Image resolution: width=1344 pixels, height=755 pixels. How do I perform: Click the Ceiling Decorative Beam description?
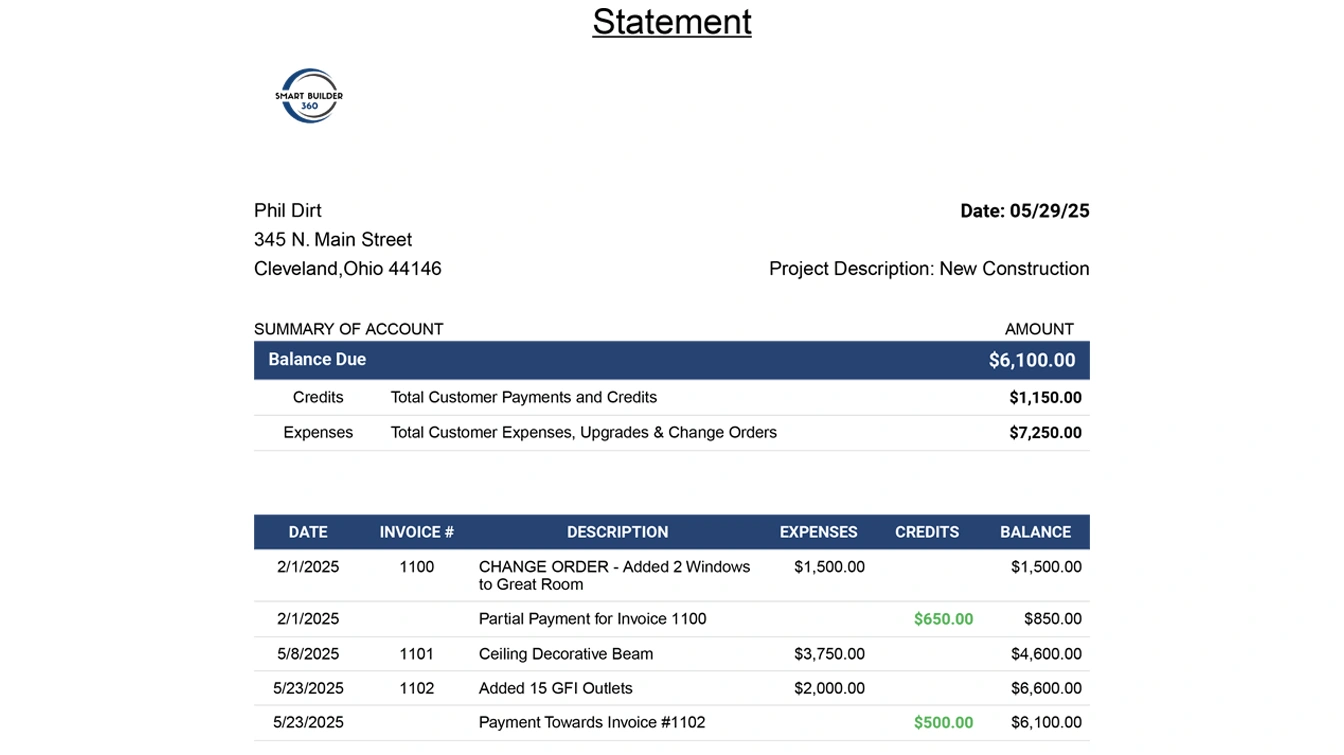tap(565, 654)
